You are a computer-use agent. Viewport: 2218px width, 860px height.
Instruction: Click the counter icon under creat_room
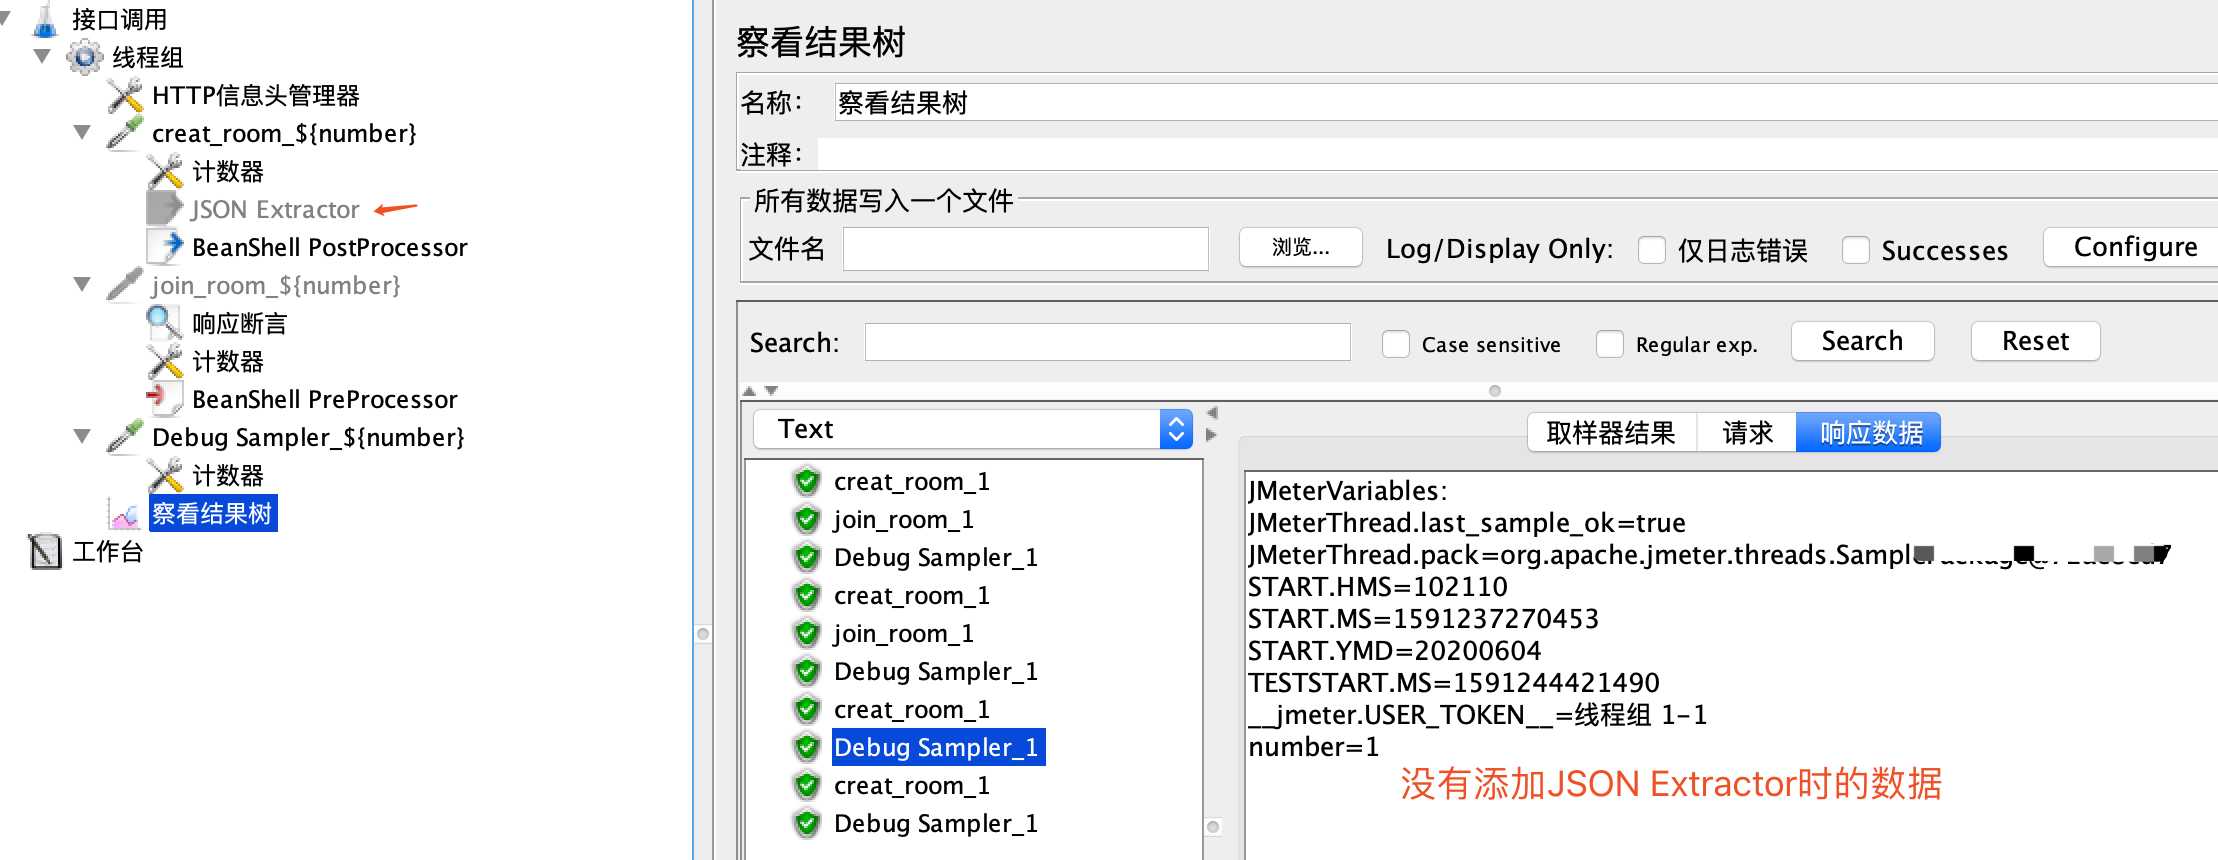coord(165,171)
